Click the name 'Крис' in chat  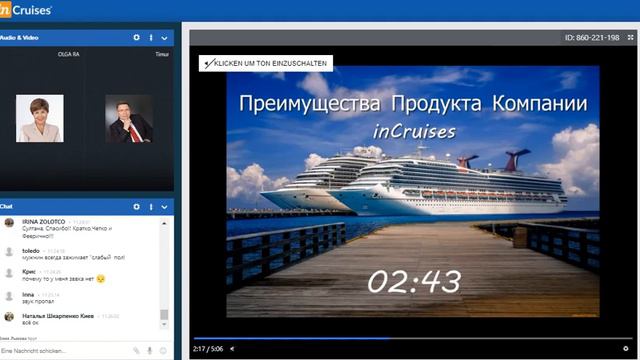[x=29, y=271]
